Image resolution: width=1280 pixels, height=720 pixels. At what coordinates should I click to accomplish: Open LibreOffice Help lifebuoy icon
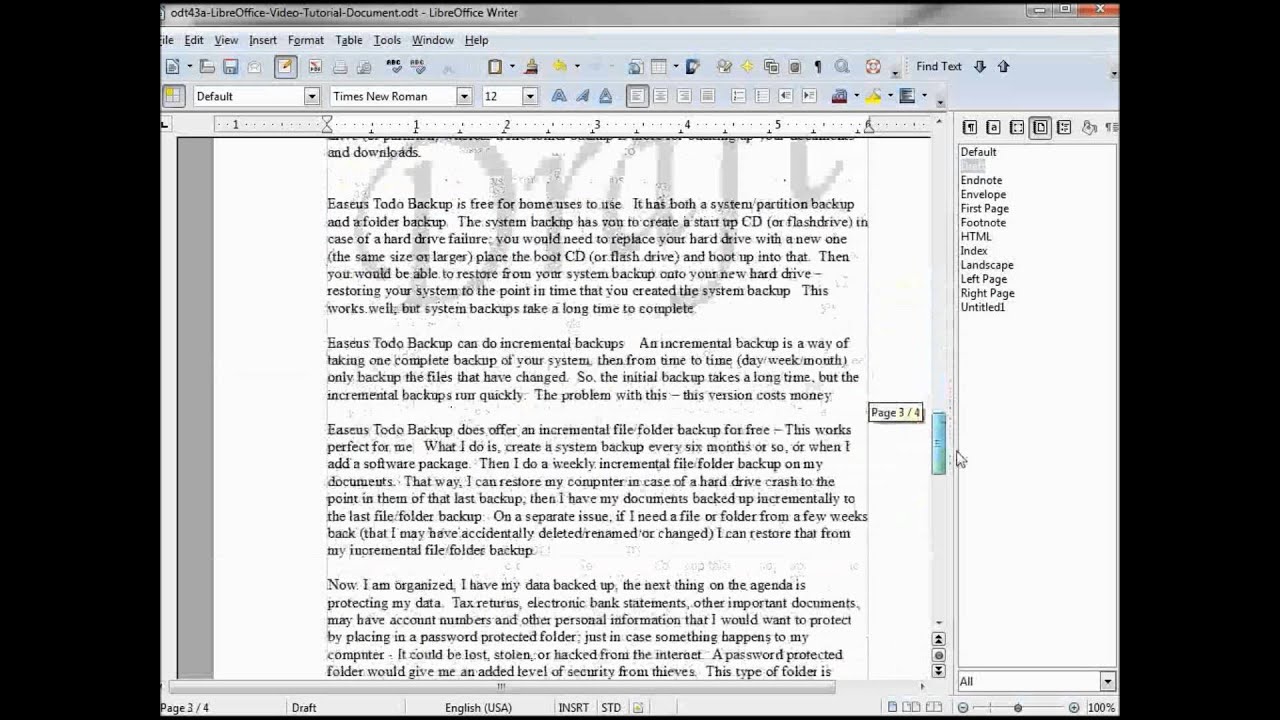click(x=873, y=67)
